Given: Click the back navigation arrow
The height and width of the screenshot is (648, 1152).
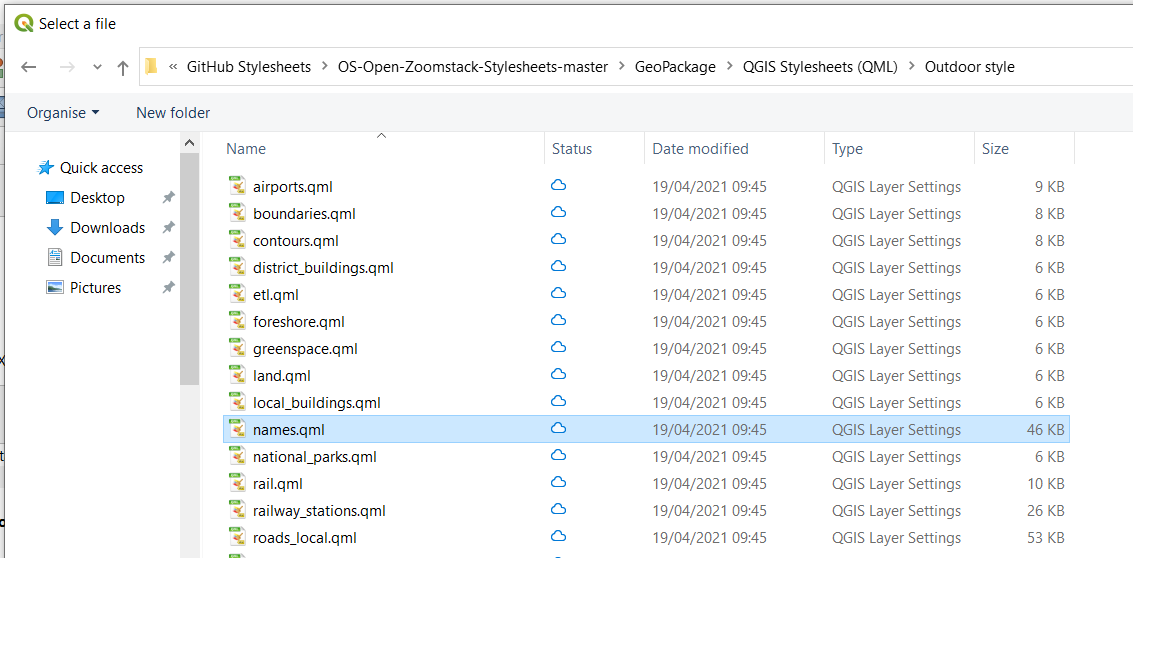Looking at the screenshot, I should point(29,66).
